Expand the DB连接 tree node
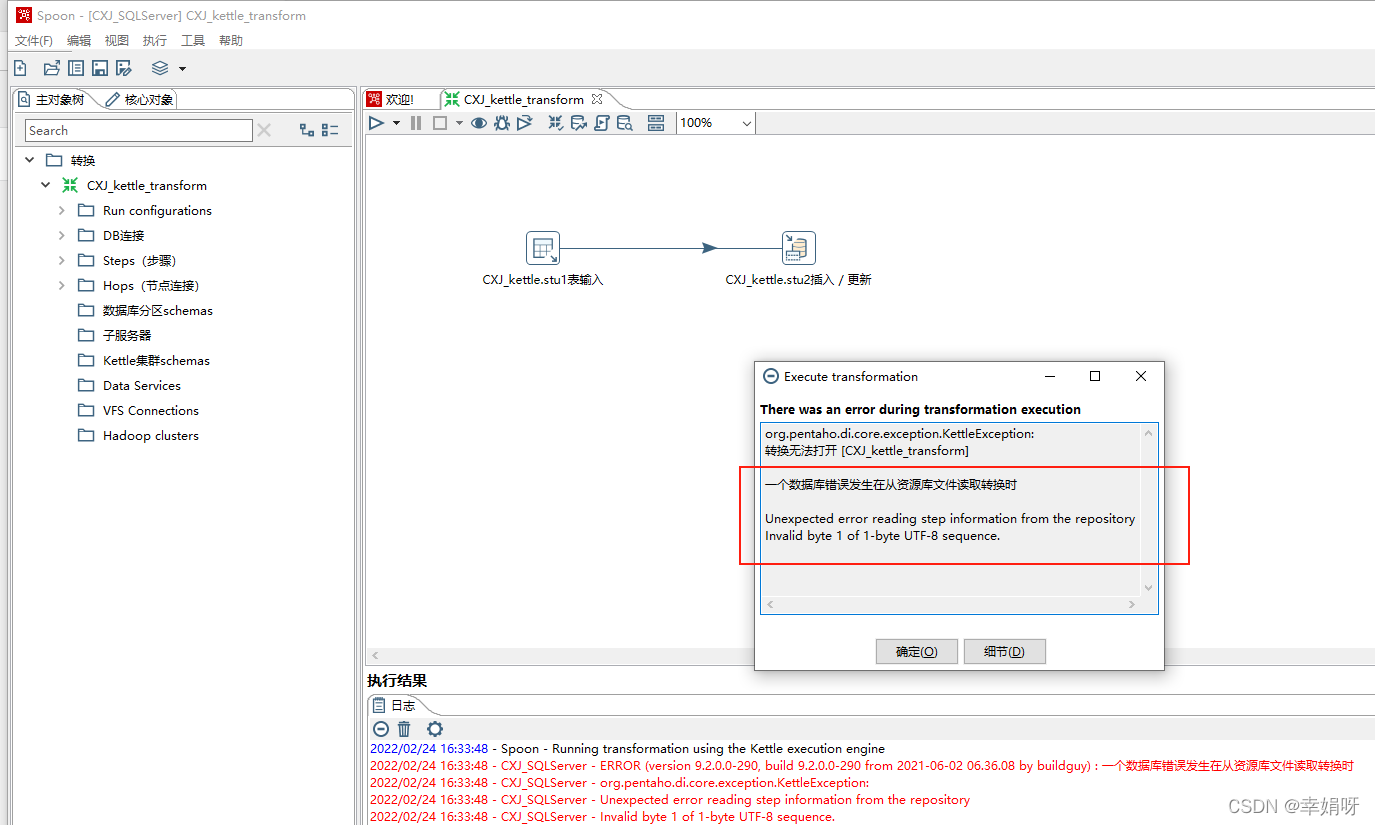 pos(60,235)
